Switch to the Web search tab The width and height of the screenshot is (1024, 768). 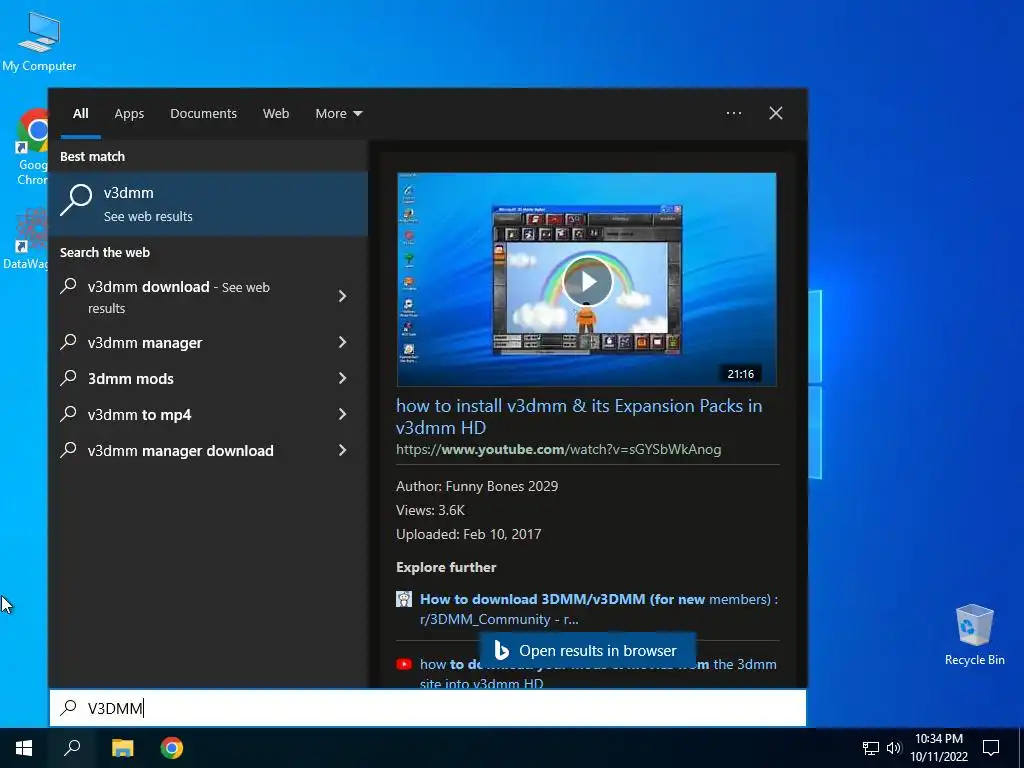276,114
